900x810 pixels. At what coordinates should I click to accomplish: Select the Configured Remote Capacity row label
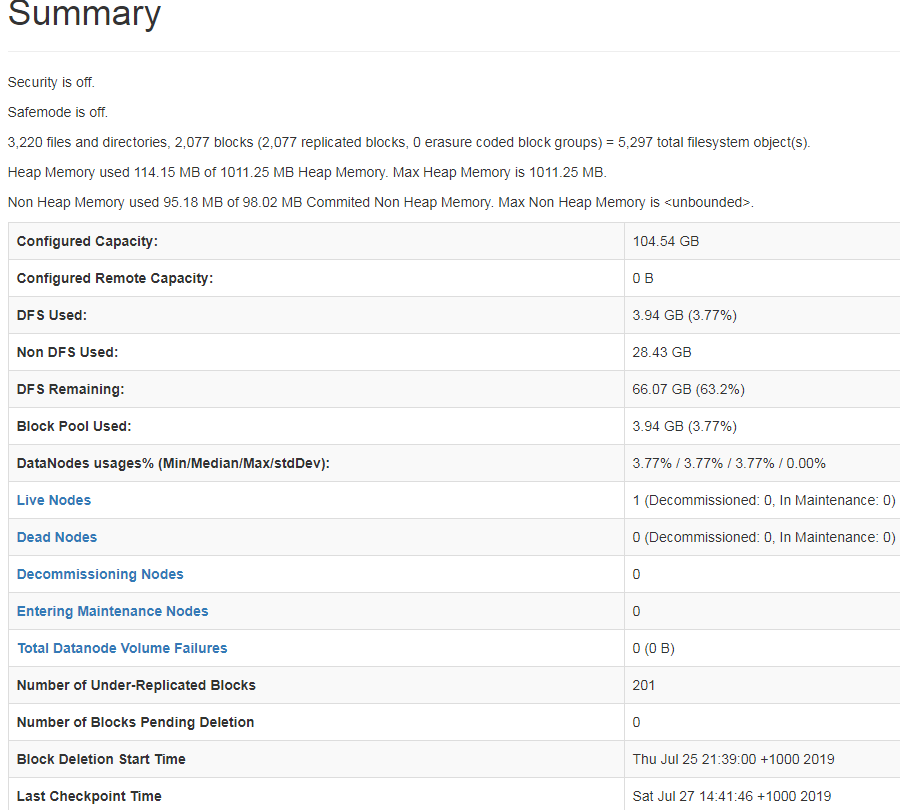[x=115, y=278]
